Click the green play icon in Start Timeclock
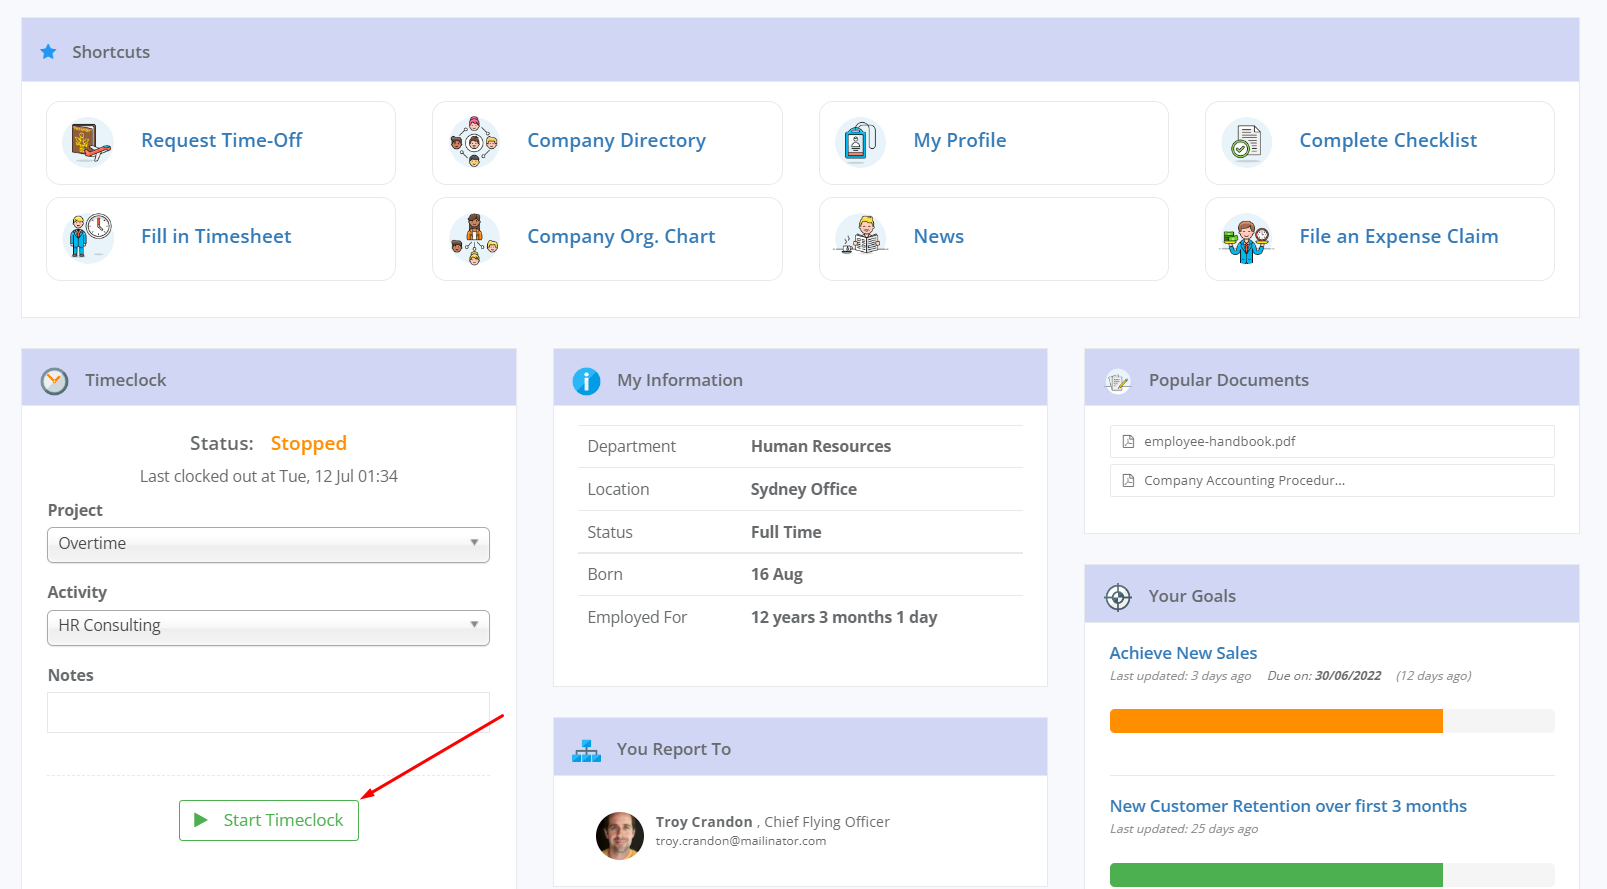 (x=201, y=820)
